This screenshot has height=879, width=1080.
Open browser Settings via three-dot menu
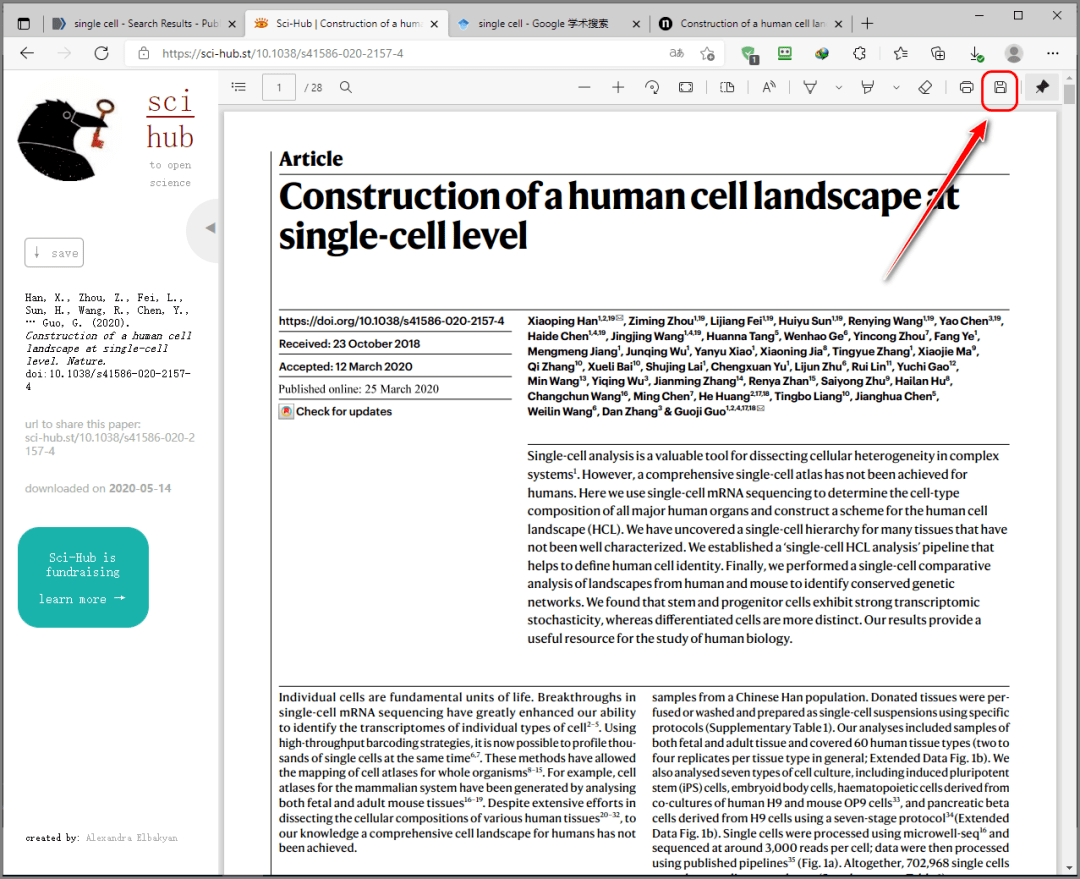pyautogui.click(x=1053, y=54)
